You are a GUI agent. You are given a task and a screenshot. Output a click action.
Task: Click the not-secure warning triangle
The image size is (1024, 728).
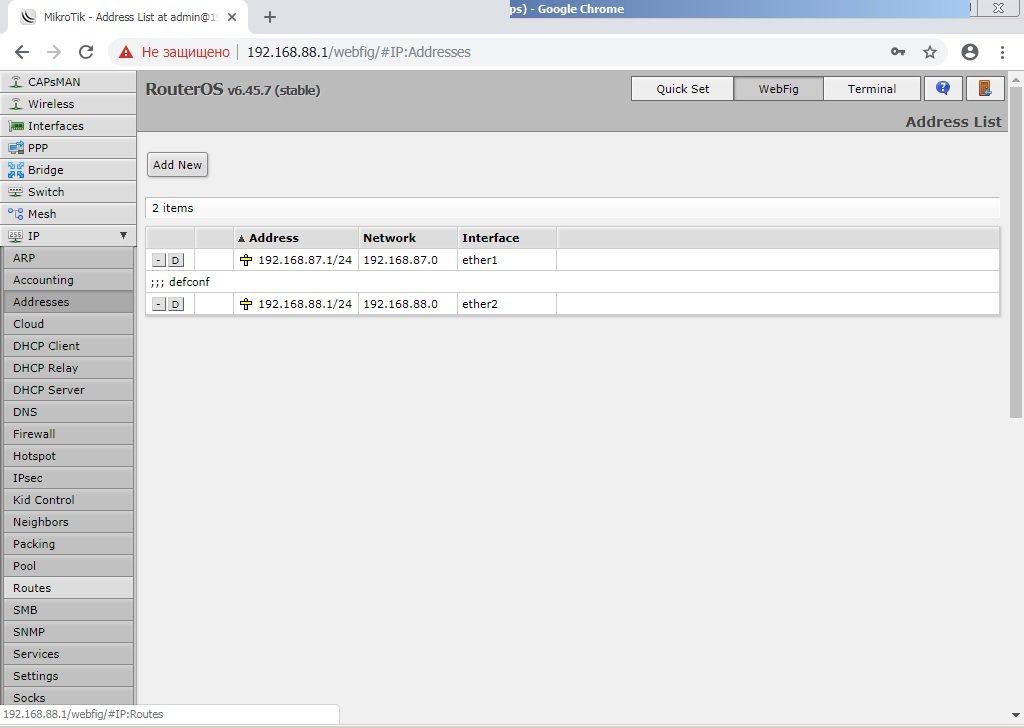(126, 52)
